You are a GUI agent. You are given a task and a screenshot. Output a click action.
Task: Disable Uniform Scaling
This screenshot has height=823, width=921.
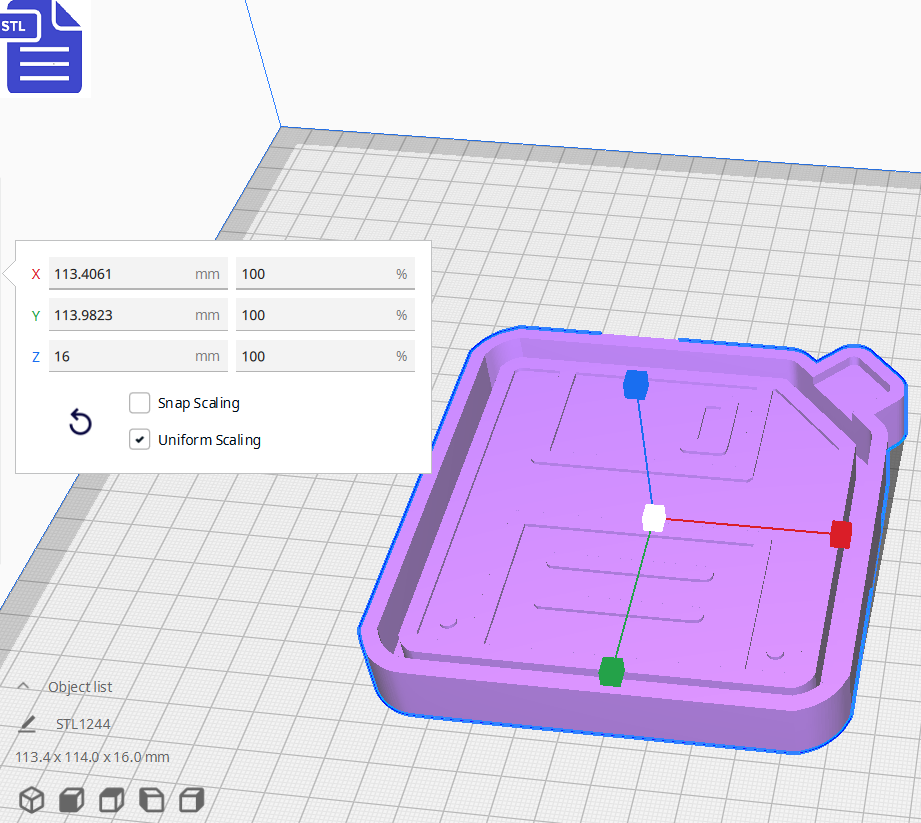(x=139, y=439)
